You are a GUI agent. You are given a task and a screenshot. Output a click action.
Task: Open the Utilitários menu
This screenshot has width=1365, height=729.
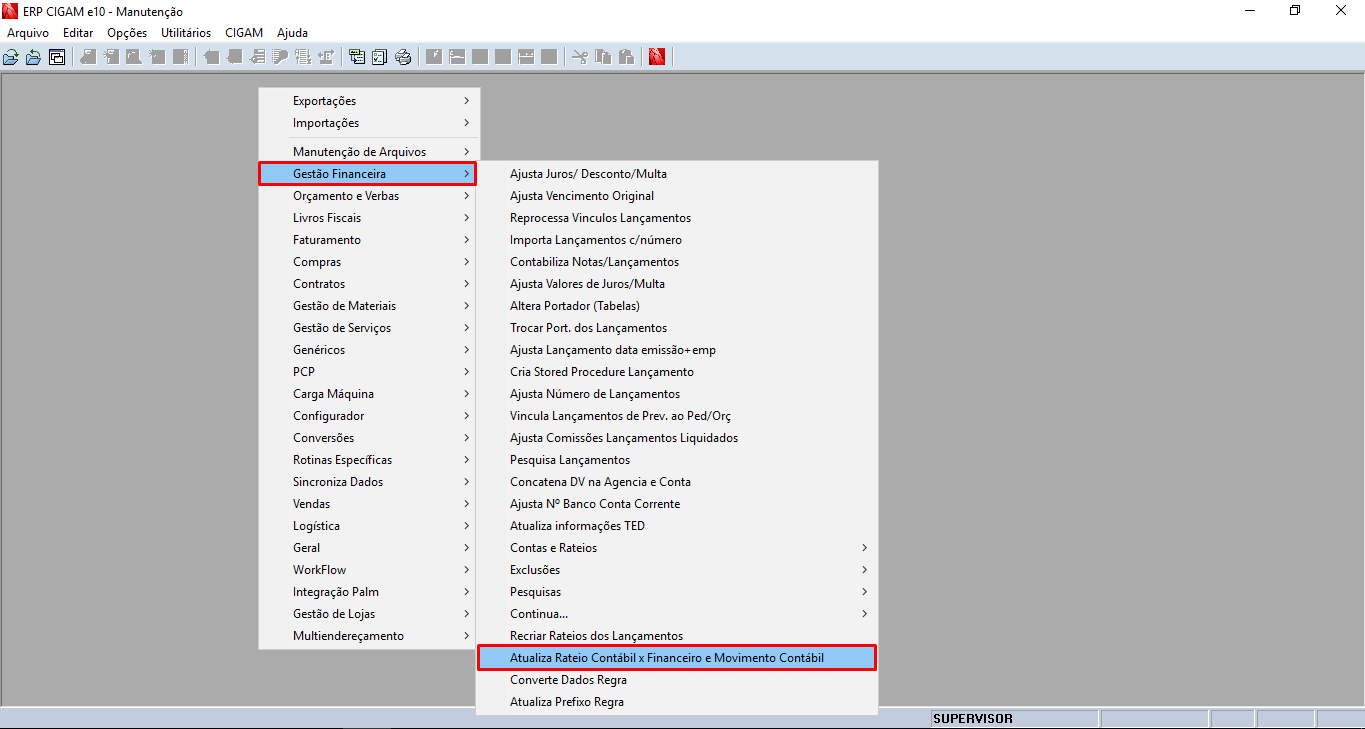point(186,33)
